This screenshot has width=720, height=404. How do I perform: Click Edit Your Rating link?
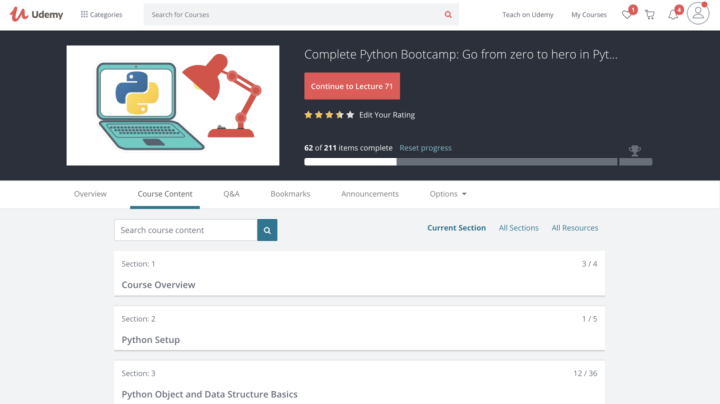(x=387, y=115)
